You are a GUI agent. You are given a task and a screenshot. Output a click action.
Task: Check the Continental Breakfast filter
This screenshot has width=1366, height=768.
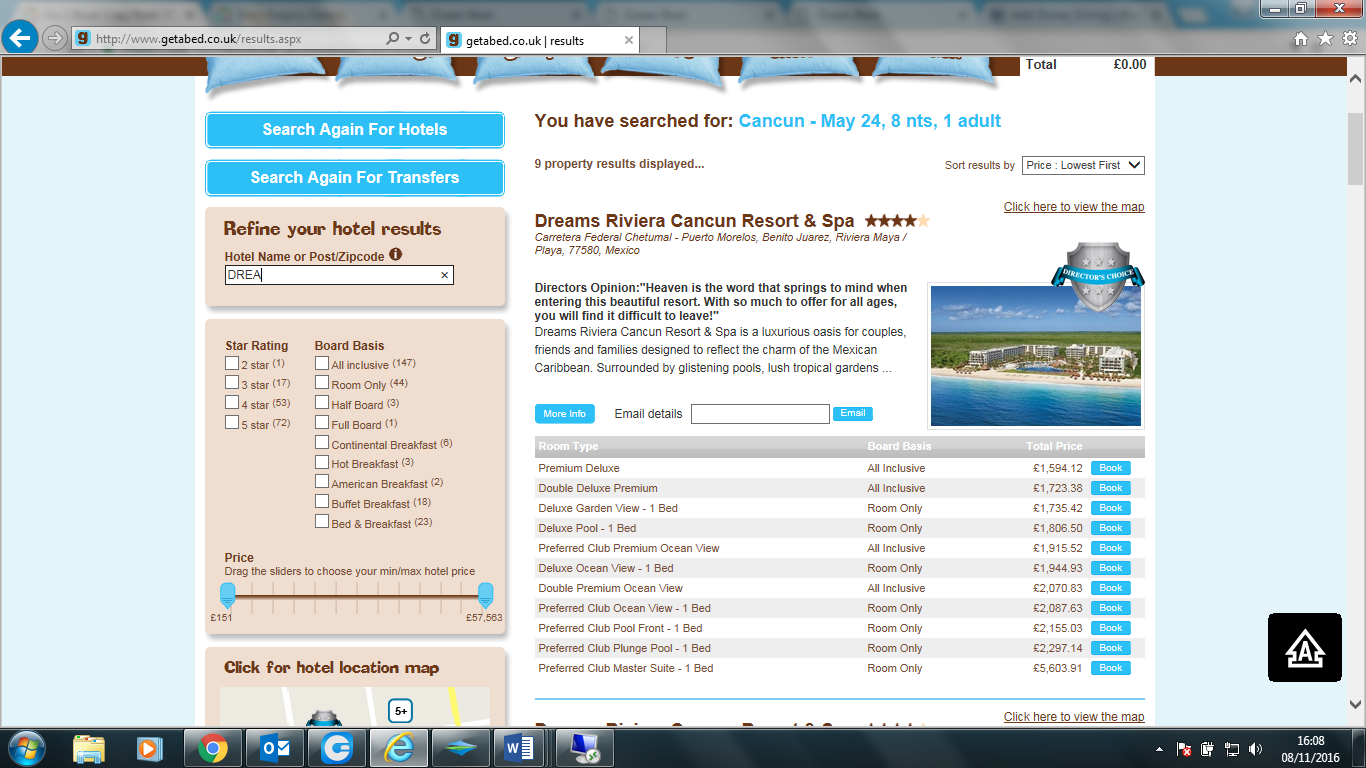point(322,442)
